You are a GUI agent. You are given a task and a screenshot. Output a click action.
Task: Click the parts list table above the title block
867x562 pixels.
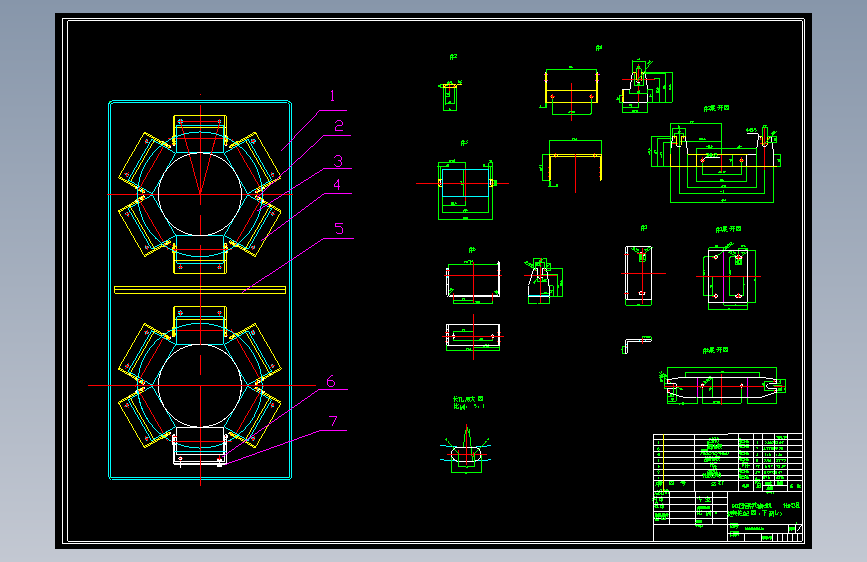tap(728, 462)
